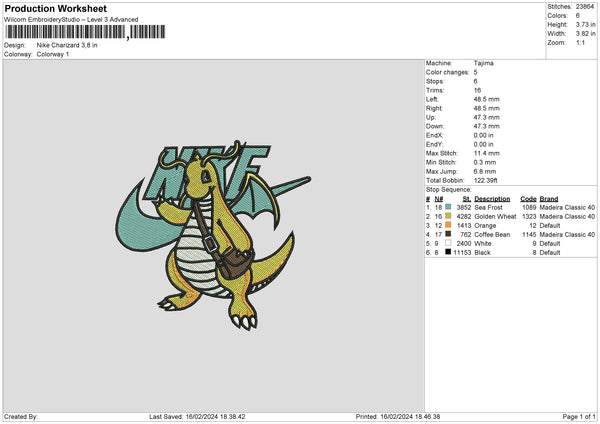Click the Max Stitch value 11.4 mm
The width and height of the screenshot is (600, 424).
pos(486,153)
